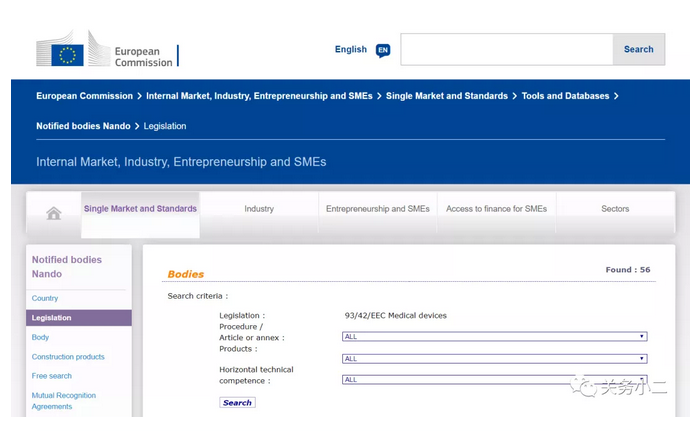The height and width of the screenshot is (431, 700).
Task: Select Body in the sidebar
Action: pos(40,337)
